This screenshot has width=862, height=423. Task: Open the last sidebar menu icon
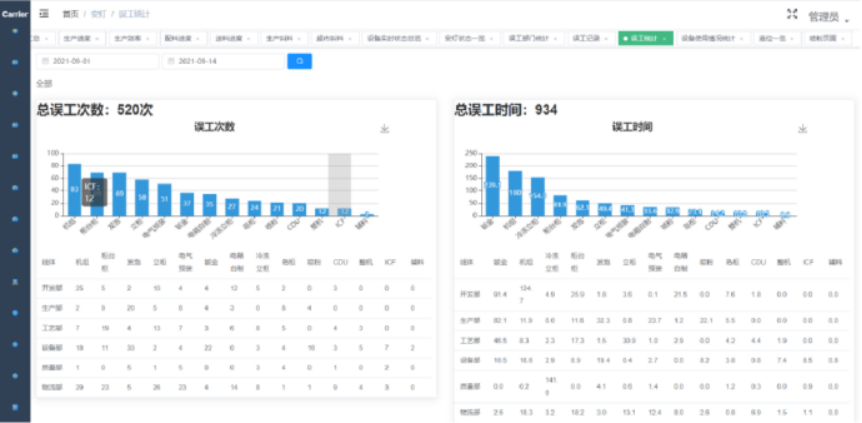[x=14, y=407]
